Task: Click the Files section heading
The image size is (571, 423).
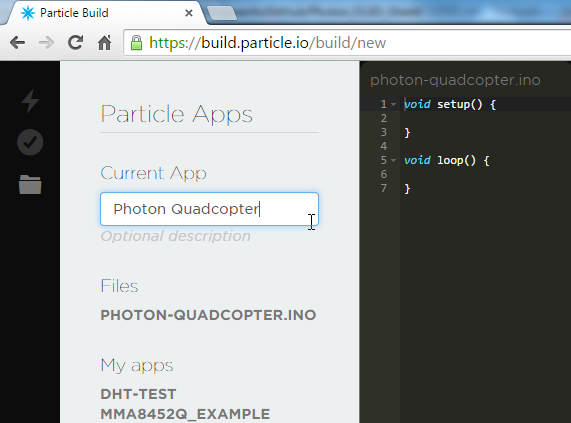Action: click(x=119, y=286)
